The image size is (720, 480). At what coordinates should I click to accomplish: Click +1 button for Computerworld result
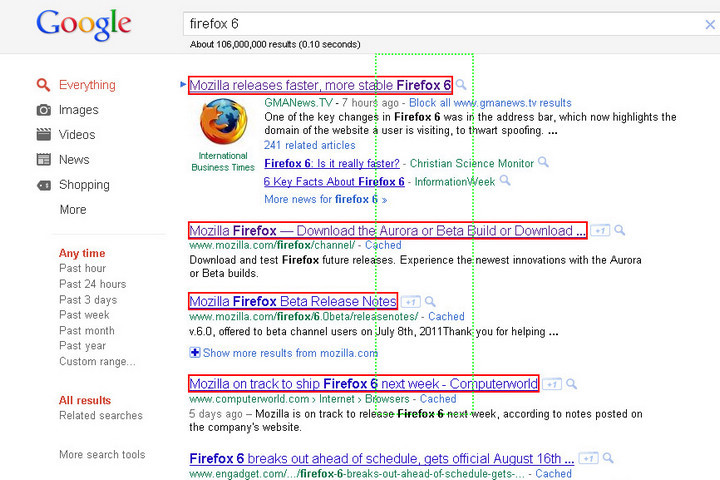[x=552, y=384]
